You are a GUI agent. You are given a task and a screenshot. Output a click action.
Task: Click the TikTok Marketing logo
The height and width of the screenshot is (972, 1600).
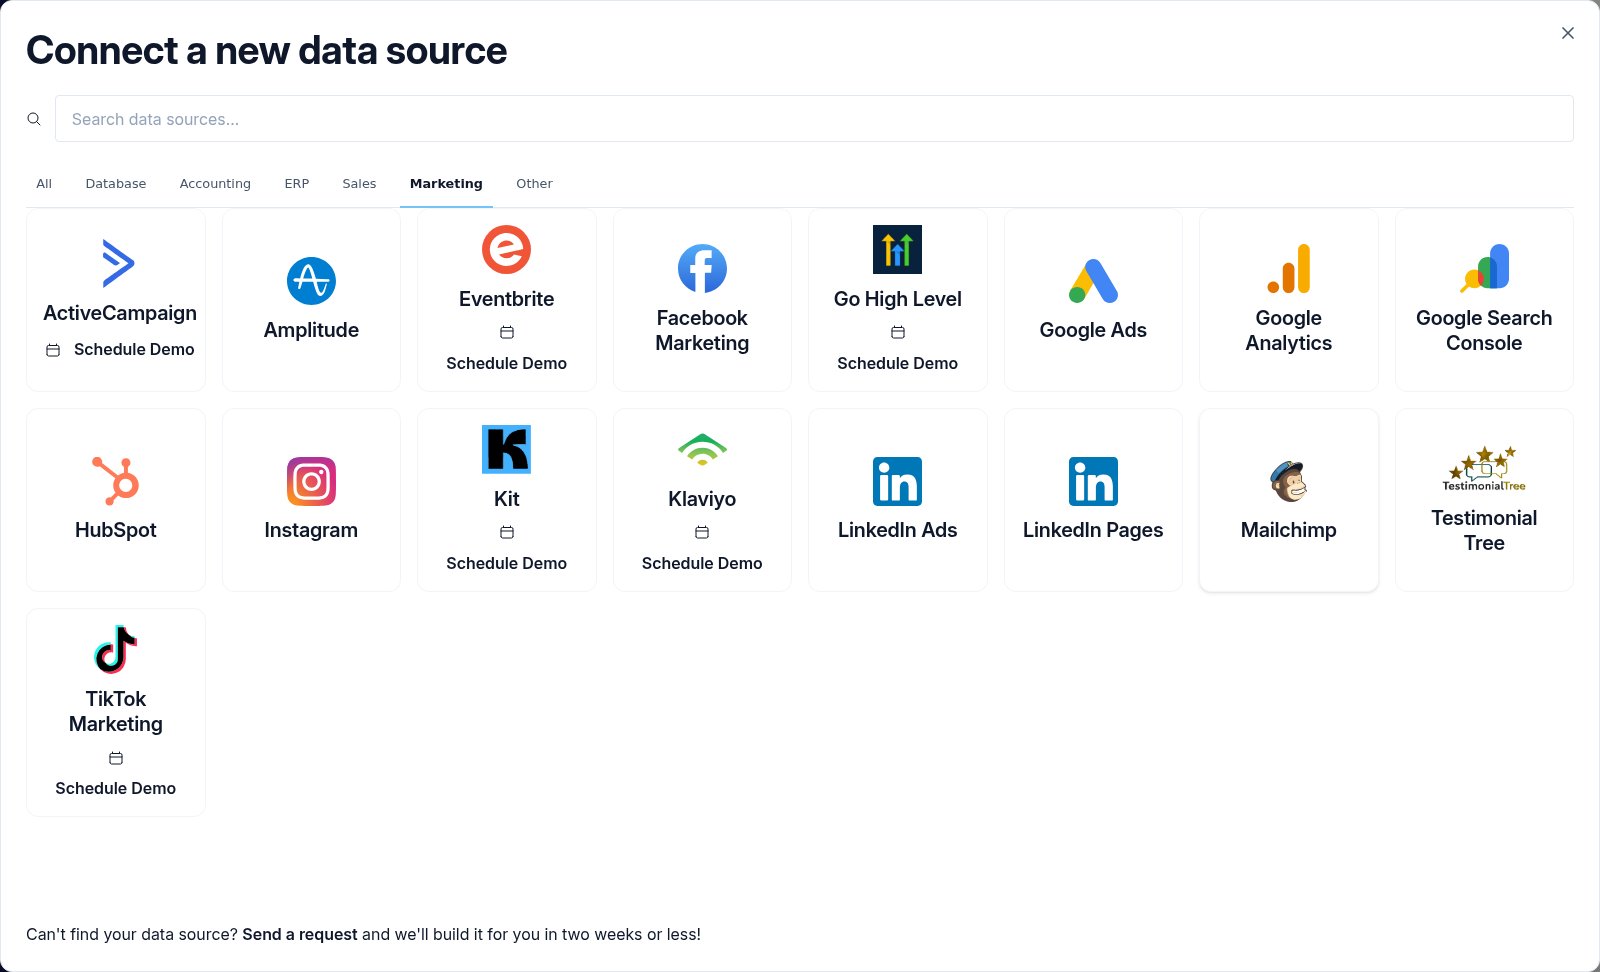116,650
